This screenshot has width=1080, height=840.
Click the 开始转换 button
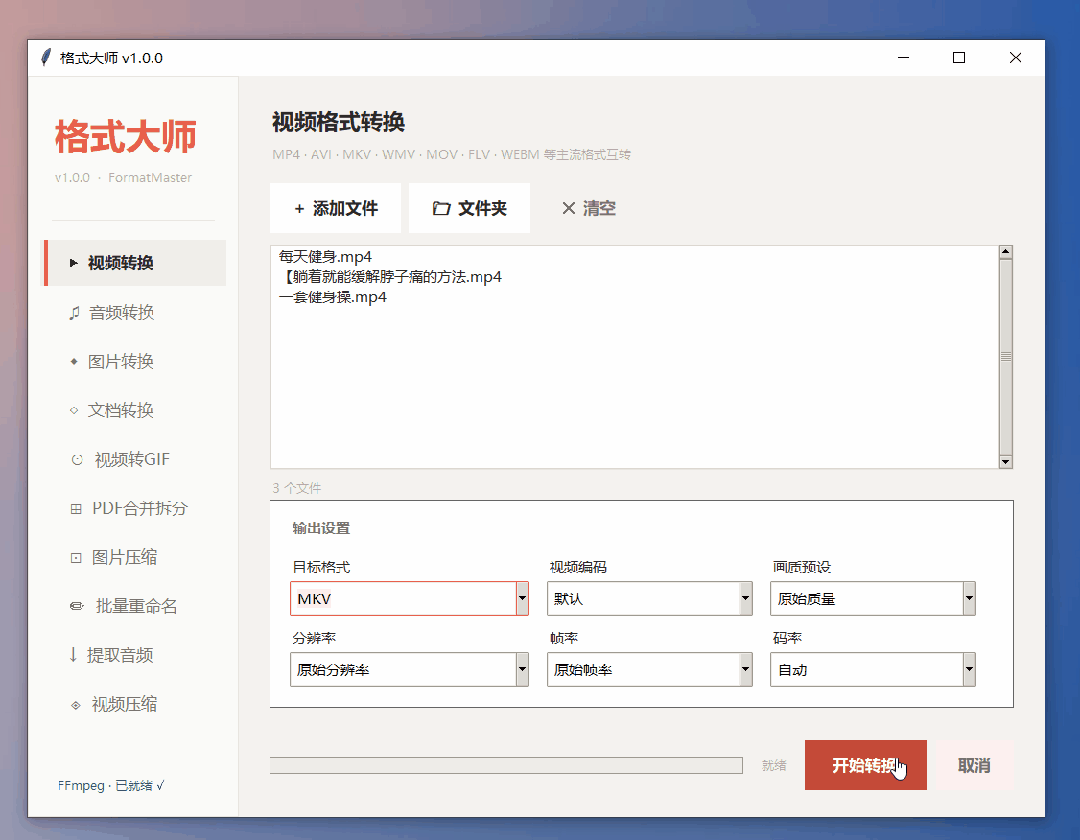(866, 765)
